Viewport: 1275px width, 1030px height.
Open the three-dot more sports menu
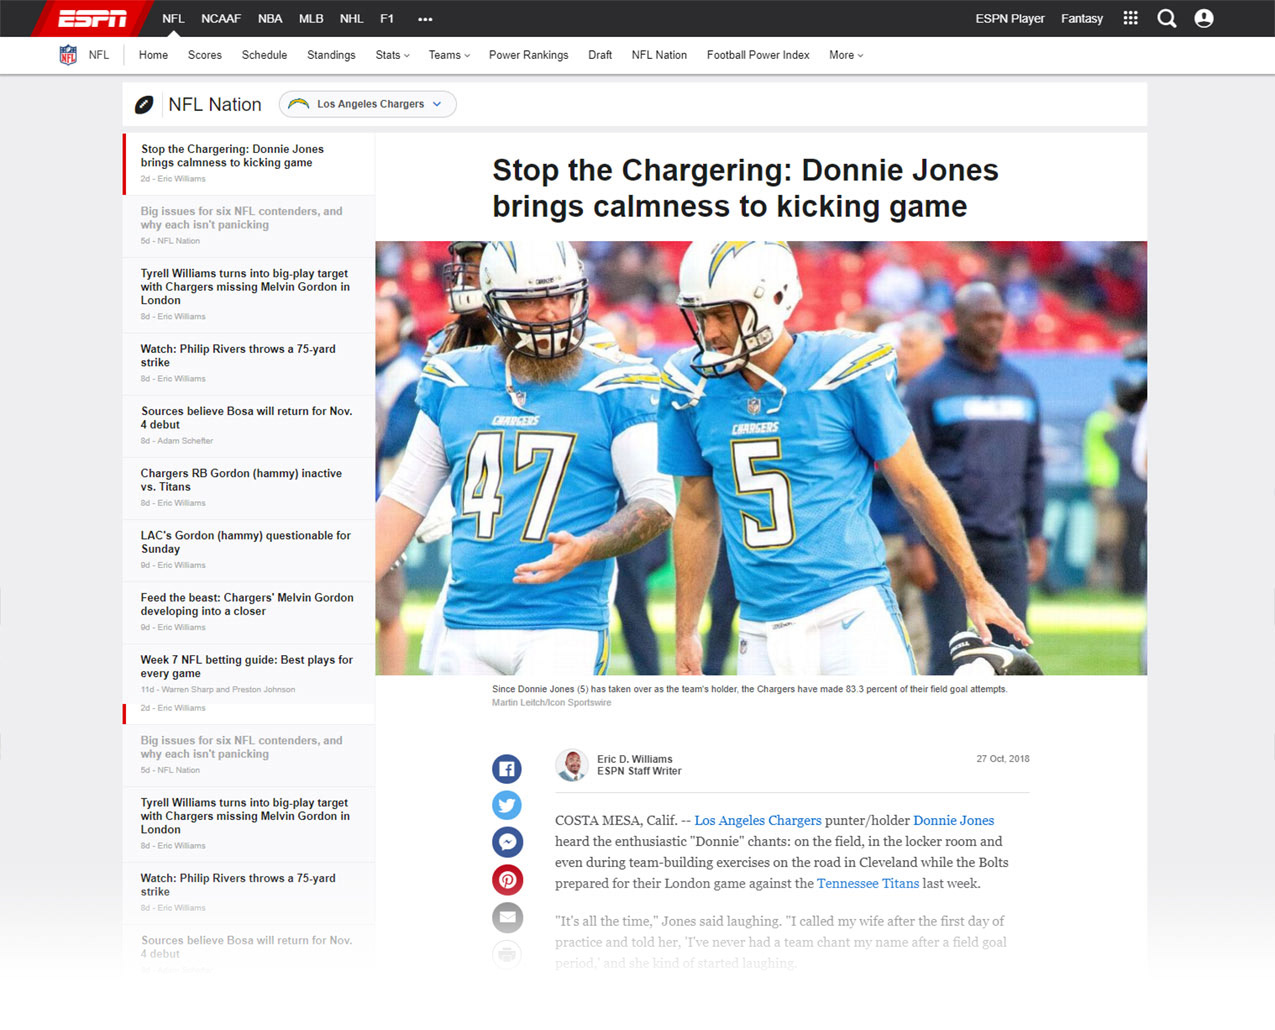(425, 19)
